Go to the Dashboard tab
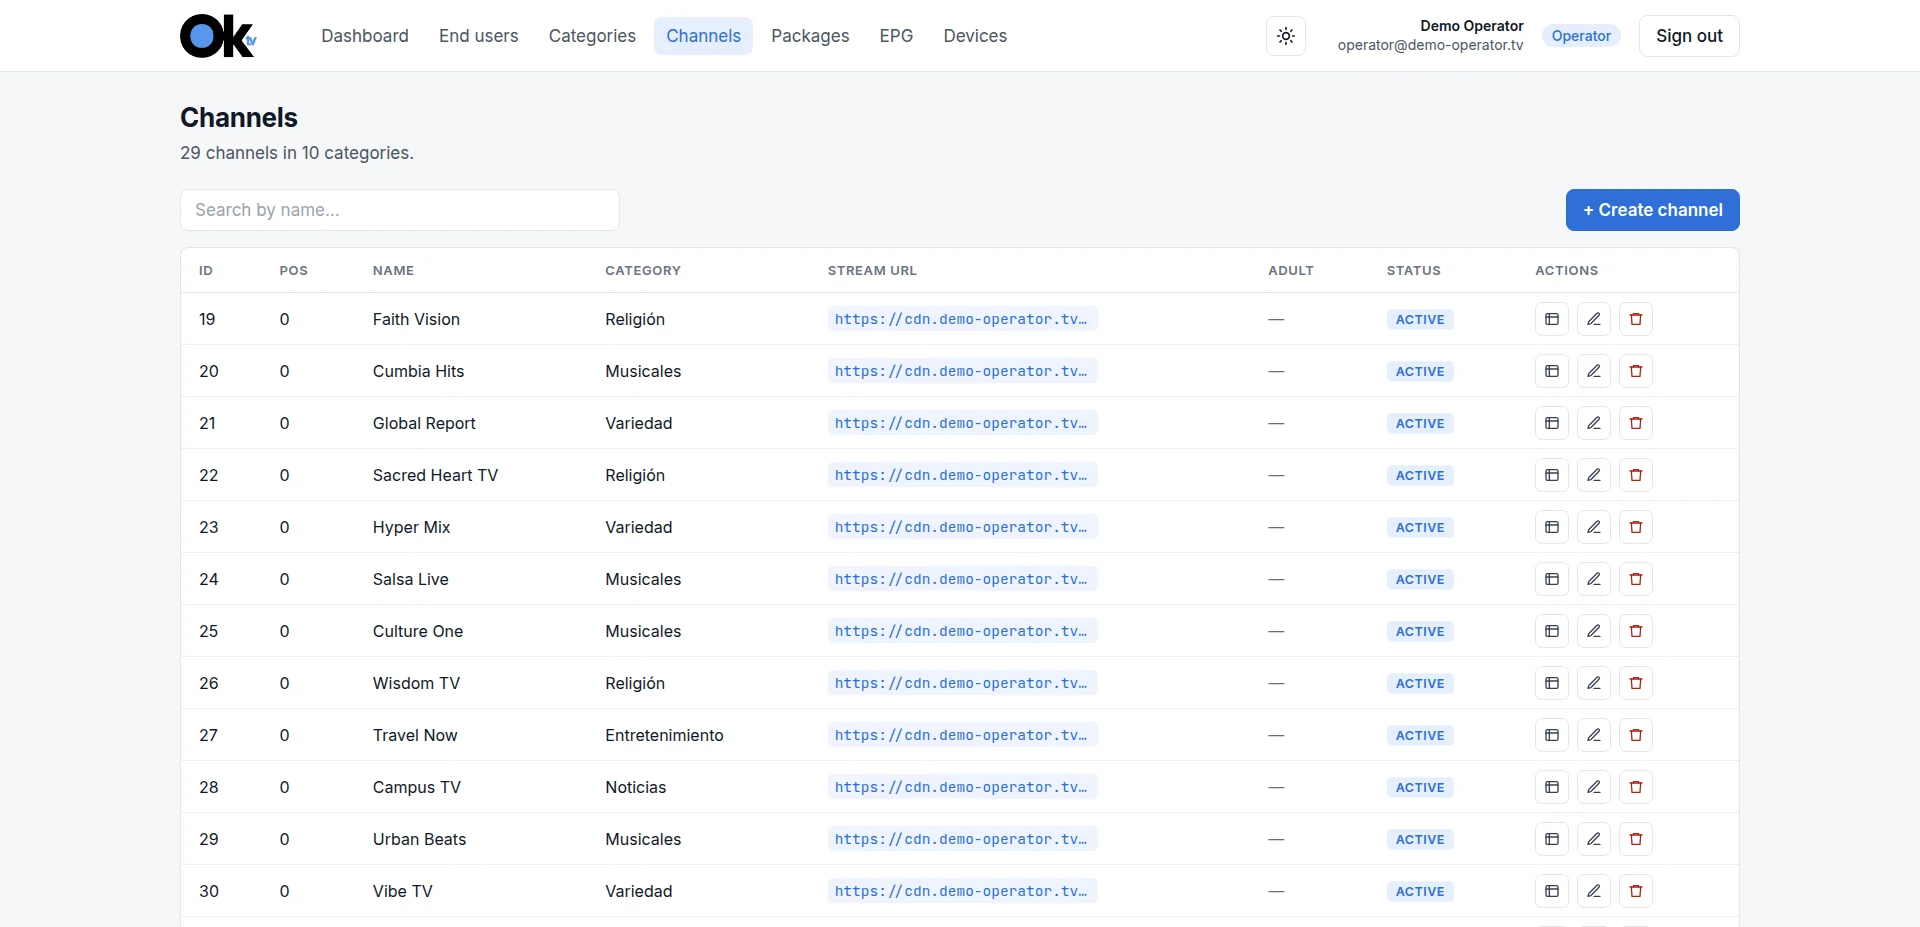The image size is (1920, 927). pyautogui.click(x=365, y=36)
